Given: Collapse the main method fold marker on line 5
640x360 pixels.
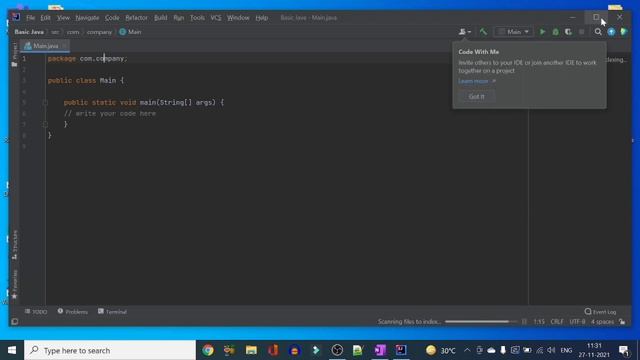Looking at the screenshot, I should point(45,102).
